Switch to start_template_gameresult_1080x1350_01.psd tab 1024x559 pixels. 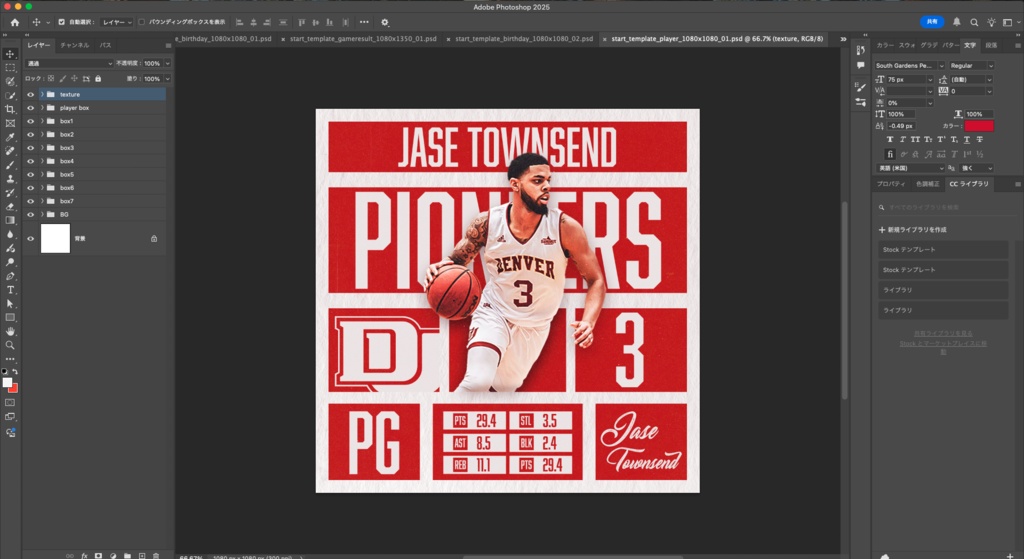point(363,39)
